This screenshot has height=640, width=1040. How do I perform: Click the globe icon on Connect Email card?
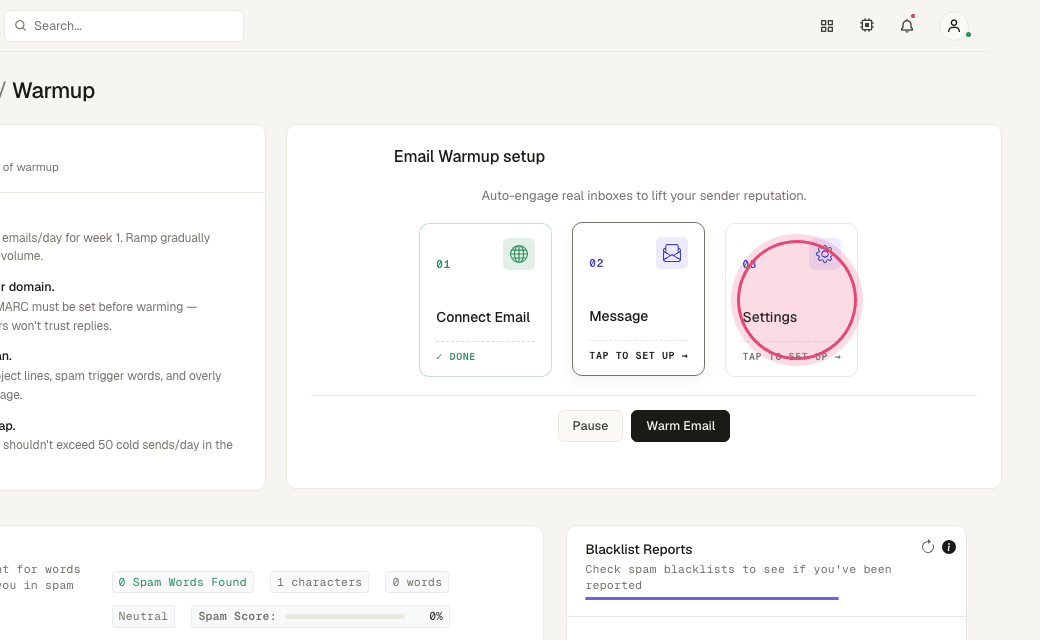click(x=519, y=254)
